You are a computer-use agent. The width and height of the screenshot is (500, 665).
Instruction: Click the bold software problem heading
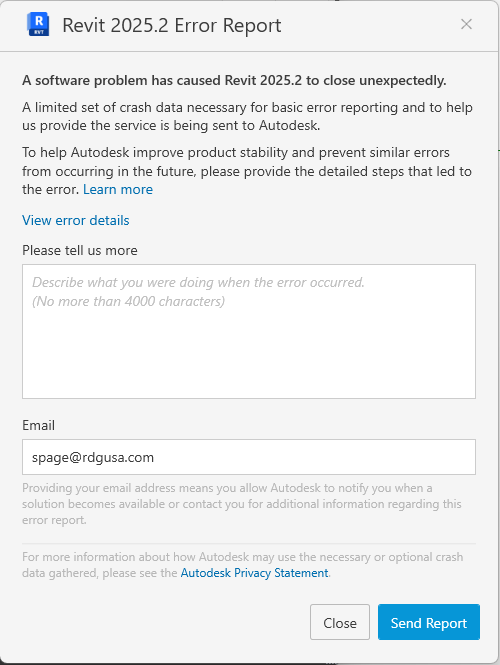coord(234,80)
